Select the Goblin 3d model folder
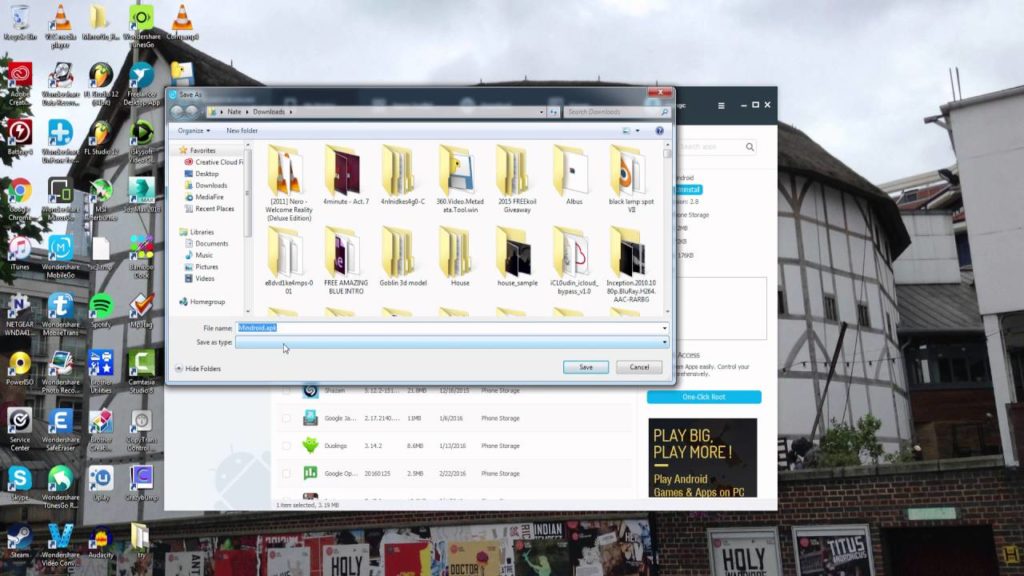The height and width of the screenshot is (576, 1024). 403,257
